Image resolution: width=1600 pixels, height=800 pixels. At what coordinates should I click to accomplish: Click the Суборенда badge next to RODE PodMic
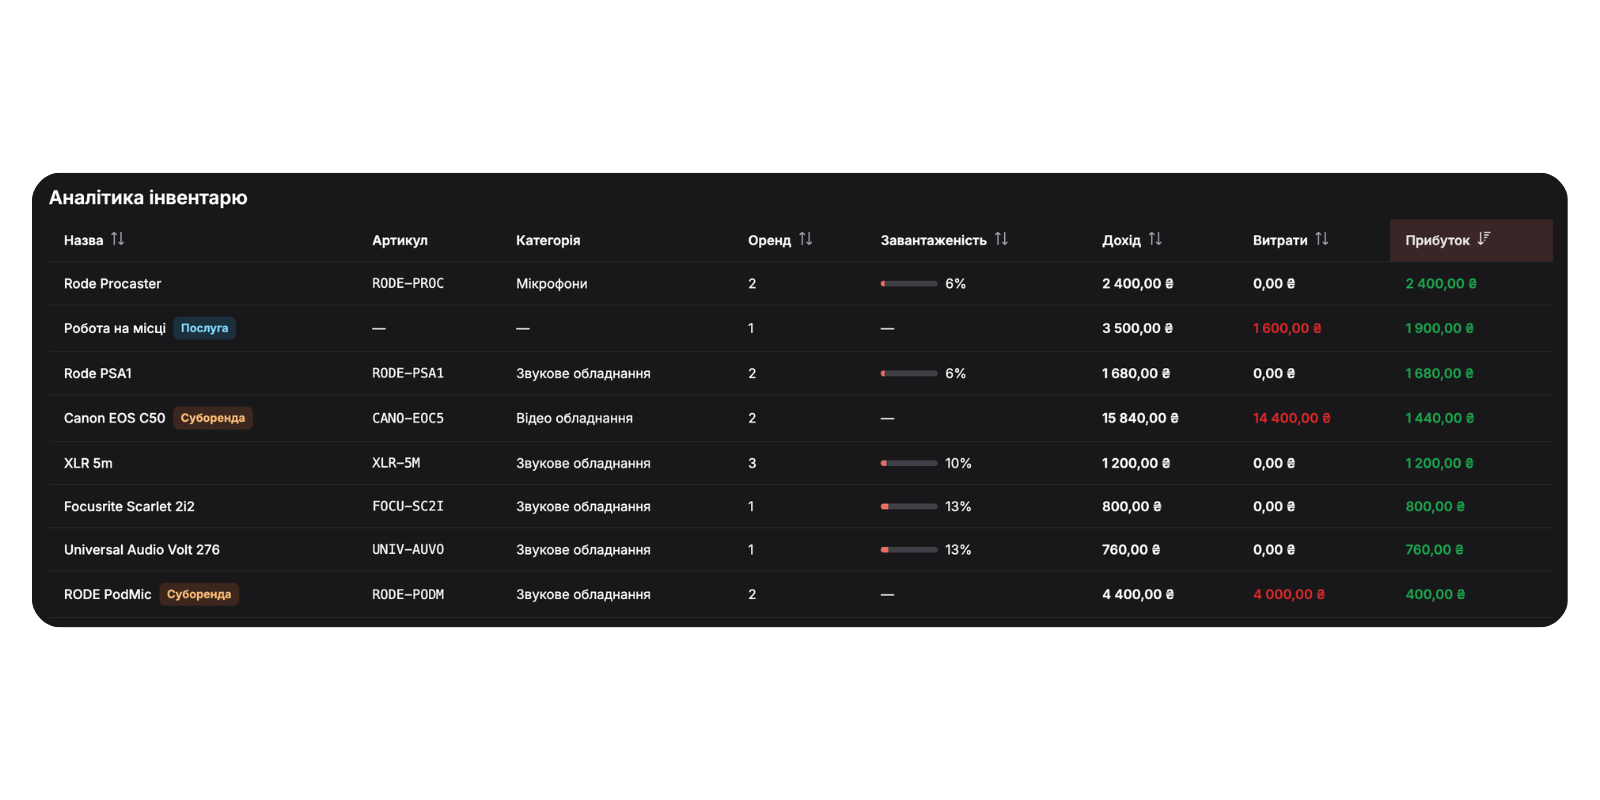[x=199, y=594]
